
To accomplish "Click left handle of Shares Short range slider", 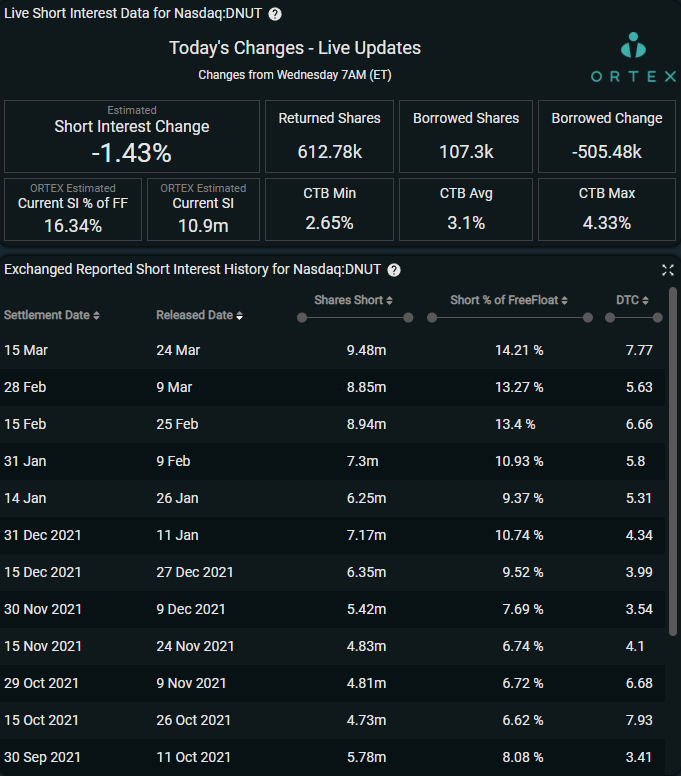I will [302, 318].
